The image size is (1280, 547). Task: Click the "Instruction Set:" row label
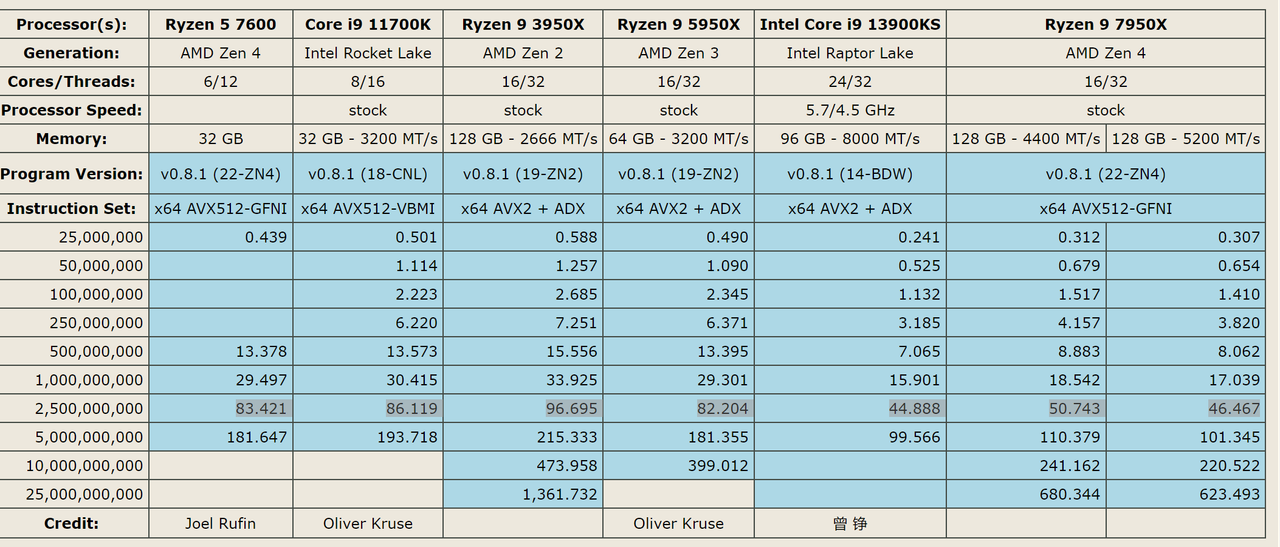coord(71,208)
